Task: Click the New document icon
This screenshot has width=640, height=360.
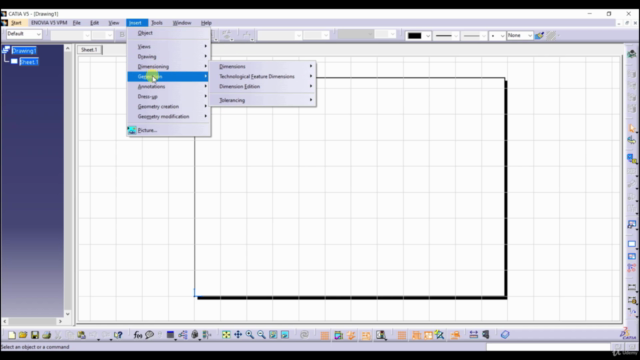Action: pos(11,335)
